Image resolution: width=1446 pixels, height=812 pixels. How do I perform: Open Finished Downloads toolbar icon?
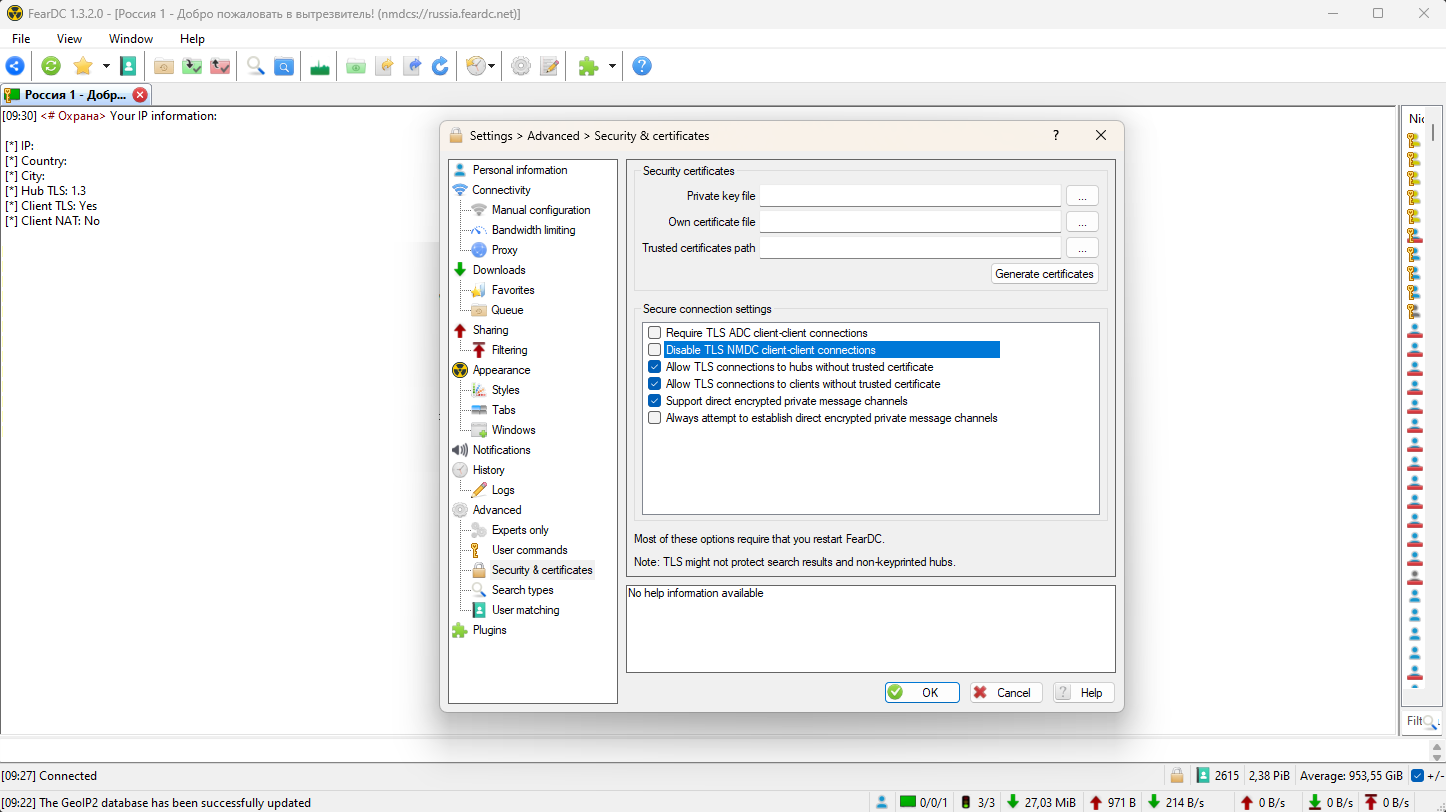tap(192, 66)
